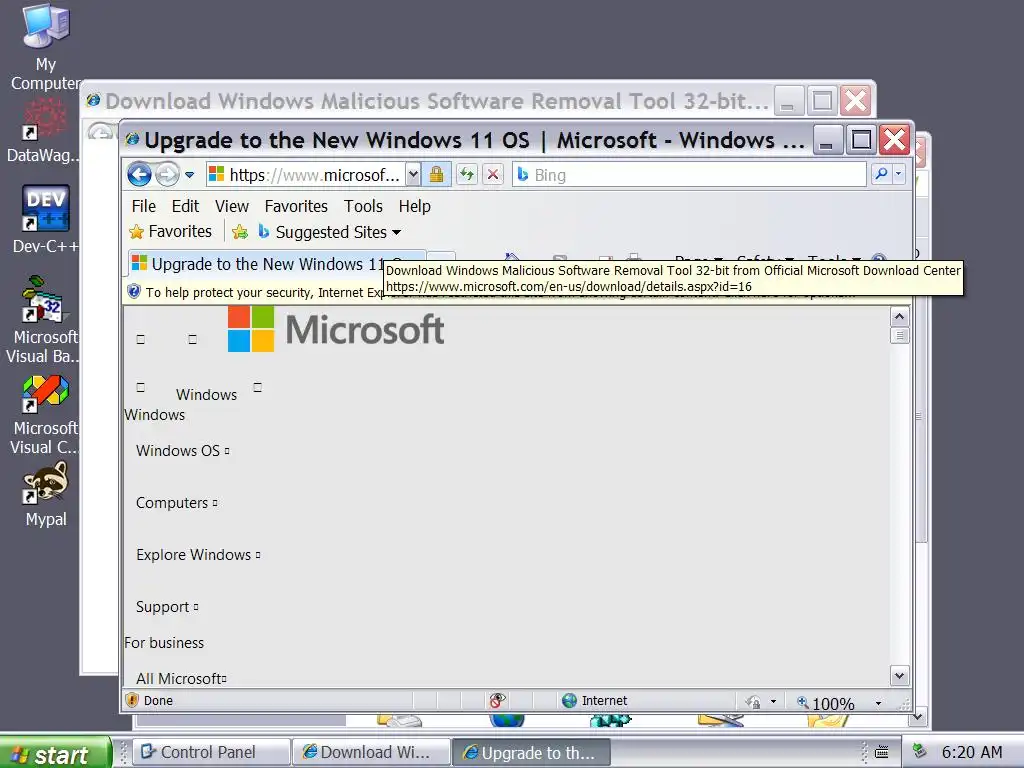This screenshot has width=1024, height=768.
Task: Click the magnifier search button
Action: (x=881, y=174)
